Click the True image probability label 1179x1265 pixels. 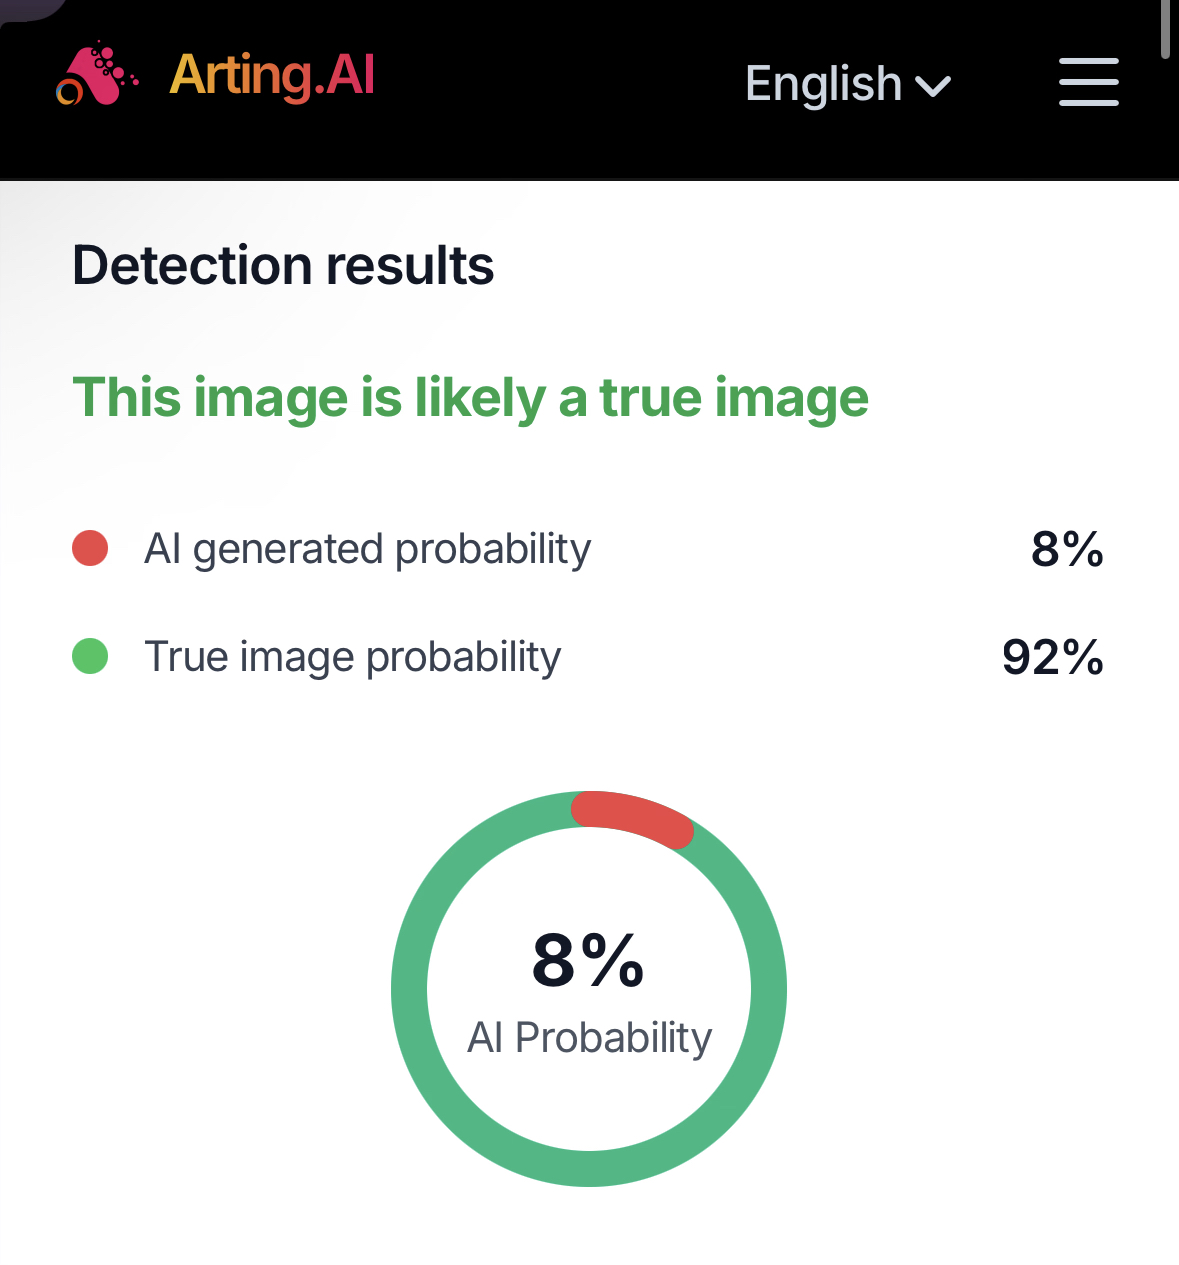(352, 657)
